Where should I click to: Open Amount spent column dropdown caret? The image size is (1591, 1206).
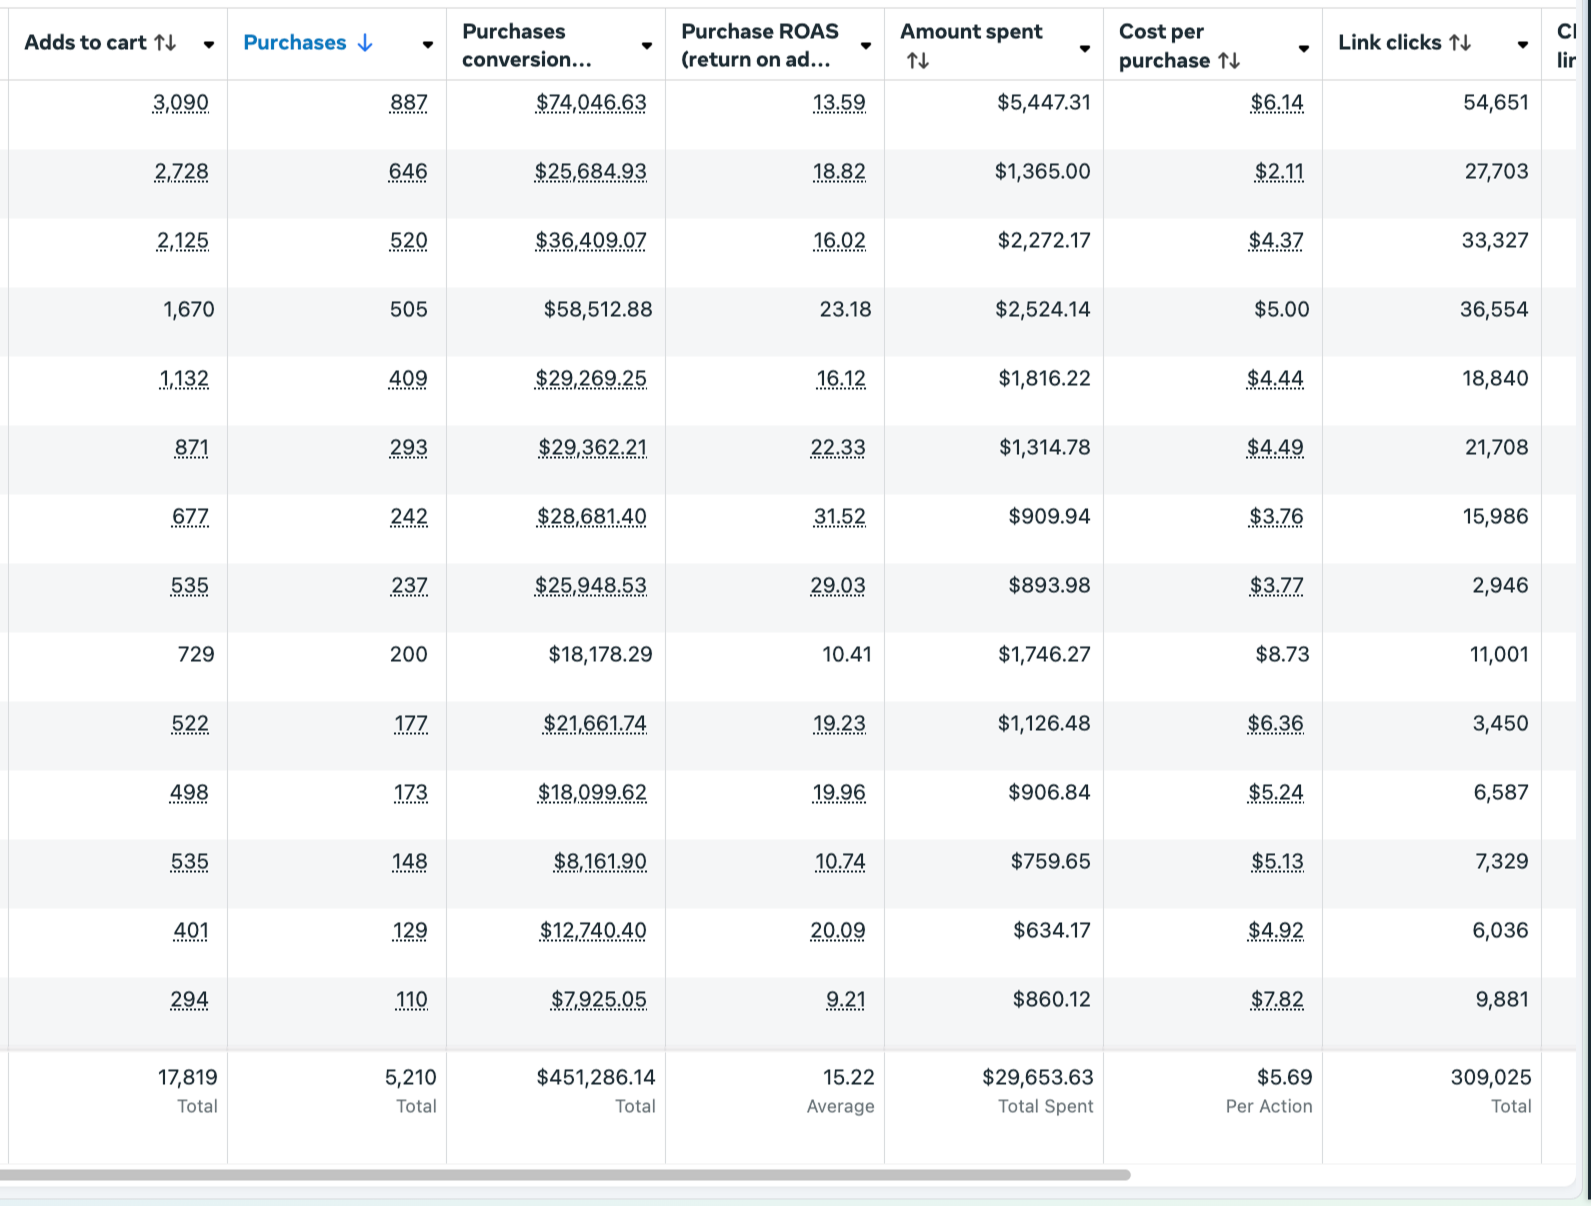[1085, 48]
